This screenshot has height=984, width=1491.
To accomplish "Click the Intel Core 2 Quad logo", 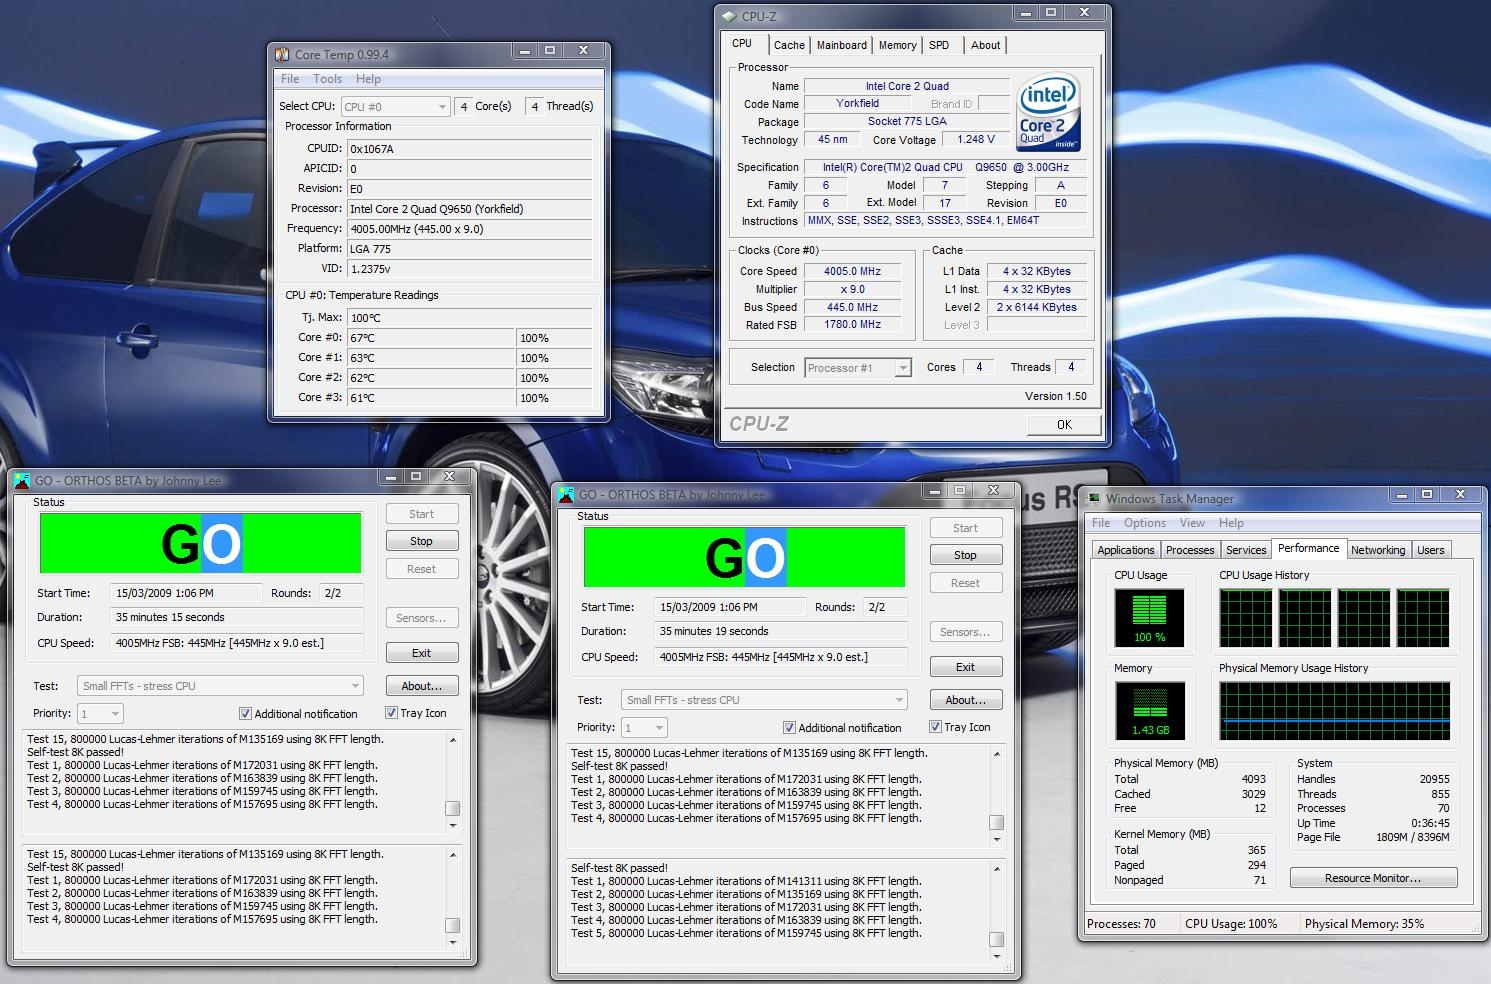I will pyautogui.click(x=1048, y=112).
